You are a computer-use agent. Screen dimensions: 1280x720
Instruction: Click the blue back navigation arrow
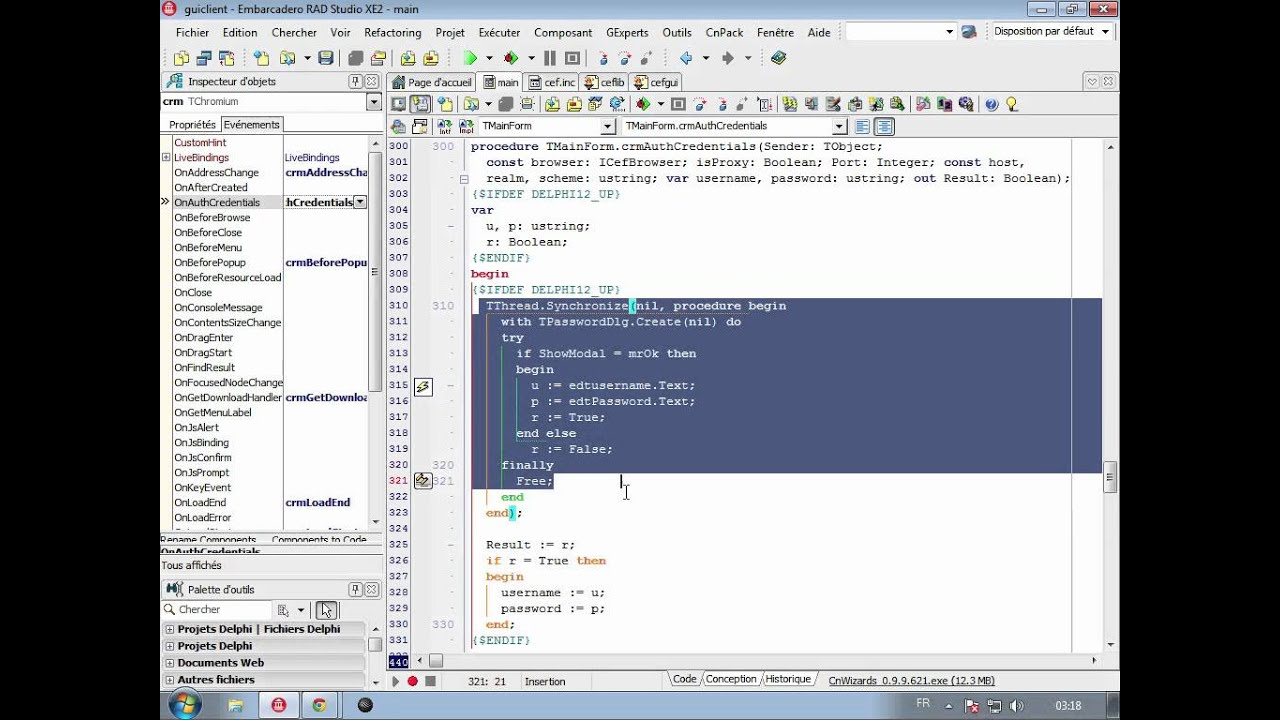[x=686, y=58]
